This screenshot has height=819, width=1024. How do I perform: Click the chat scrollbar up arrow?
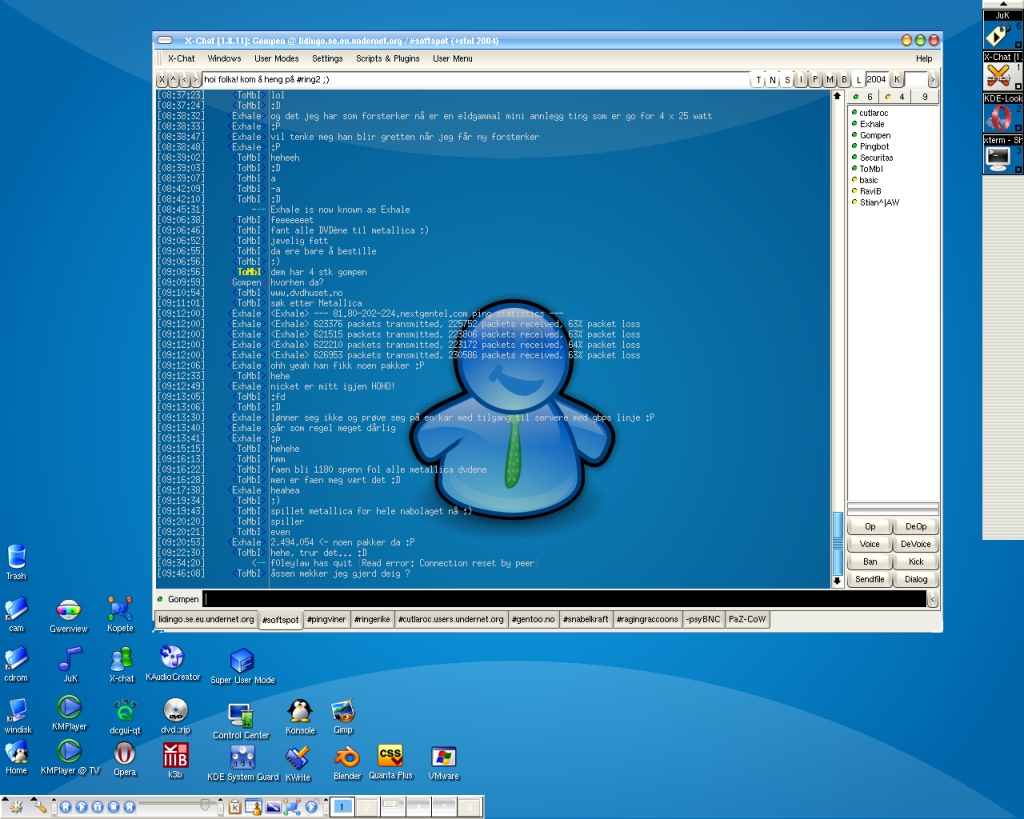click(837, 96)
